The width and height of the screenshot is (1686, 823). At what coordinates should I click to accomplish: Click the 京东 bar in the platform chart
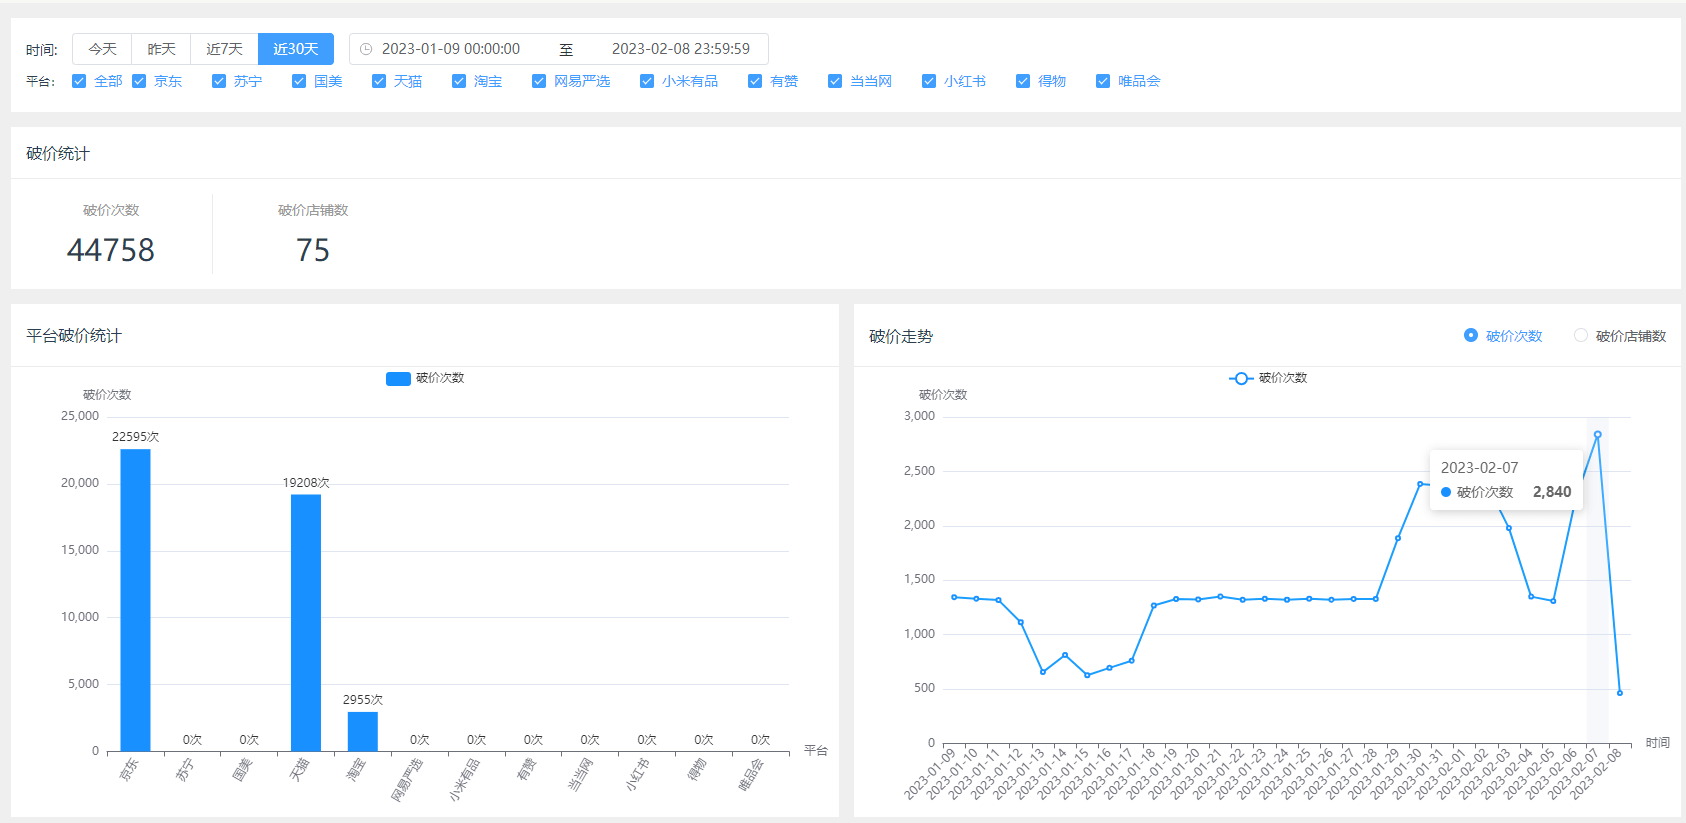pyautogui.click(x=135, y=600)
